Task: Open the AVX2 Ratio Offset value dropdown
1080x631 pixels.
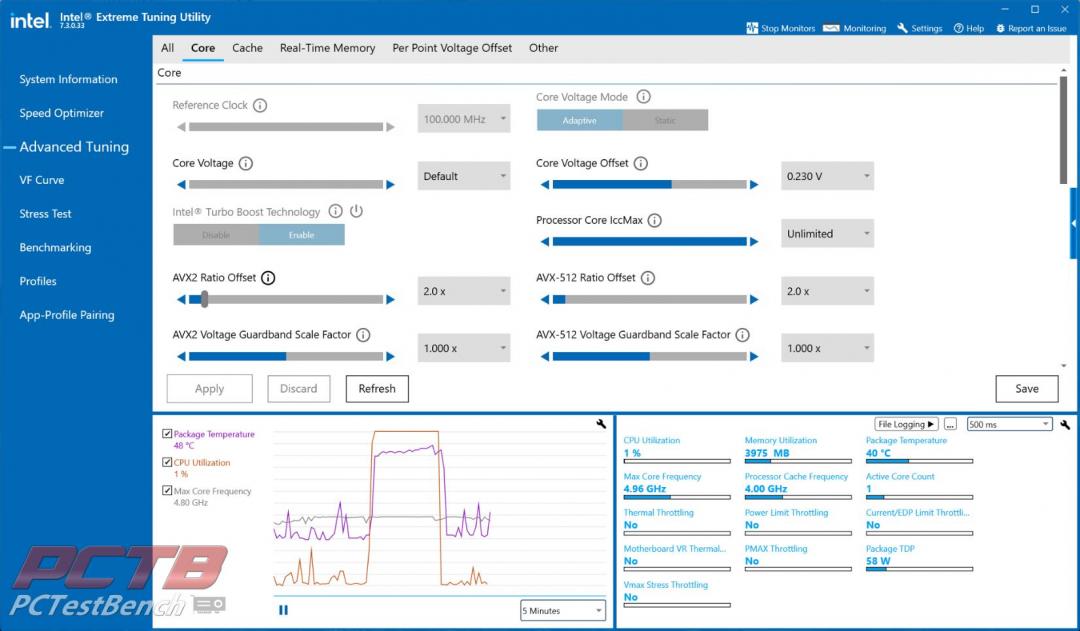Action: [463, 291]
